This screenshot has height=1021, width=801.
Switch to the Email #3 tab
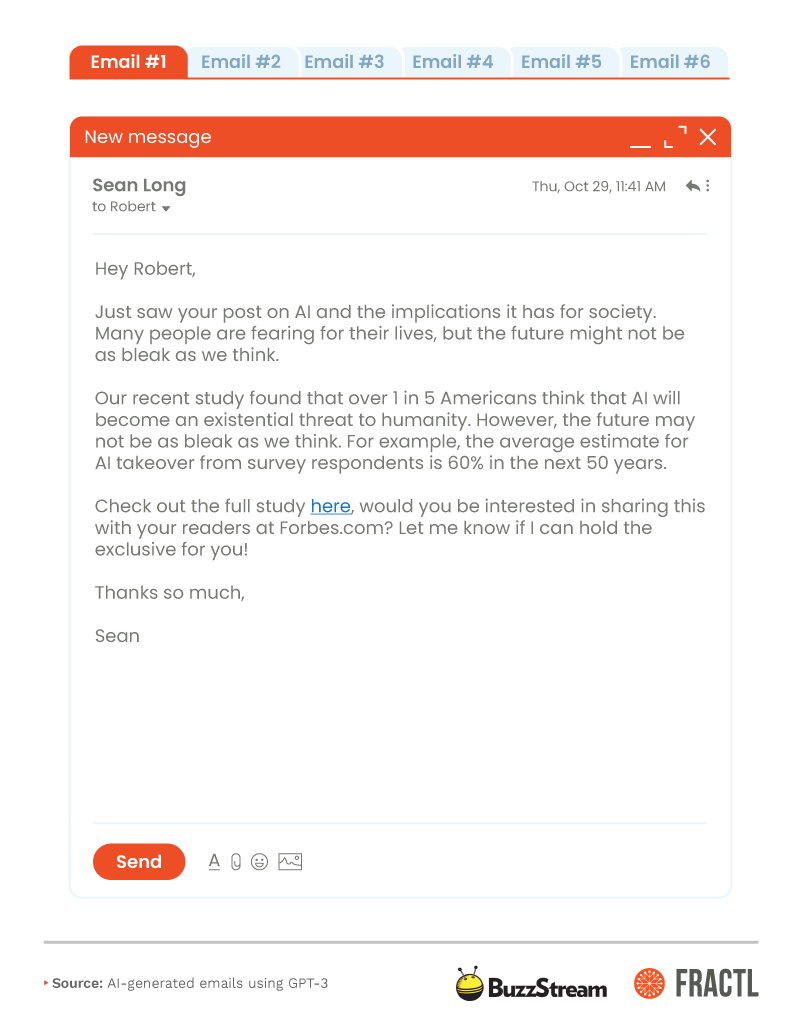pos(344,62)
